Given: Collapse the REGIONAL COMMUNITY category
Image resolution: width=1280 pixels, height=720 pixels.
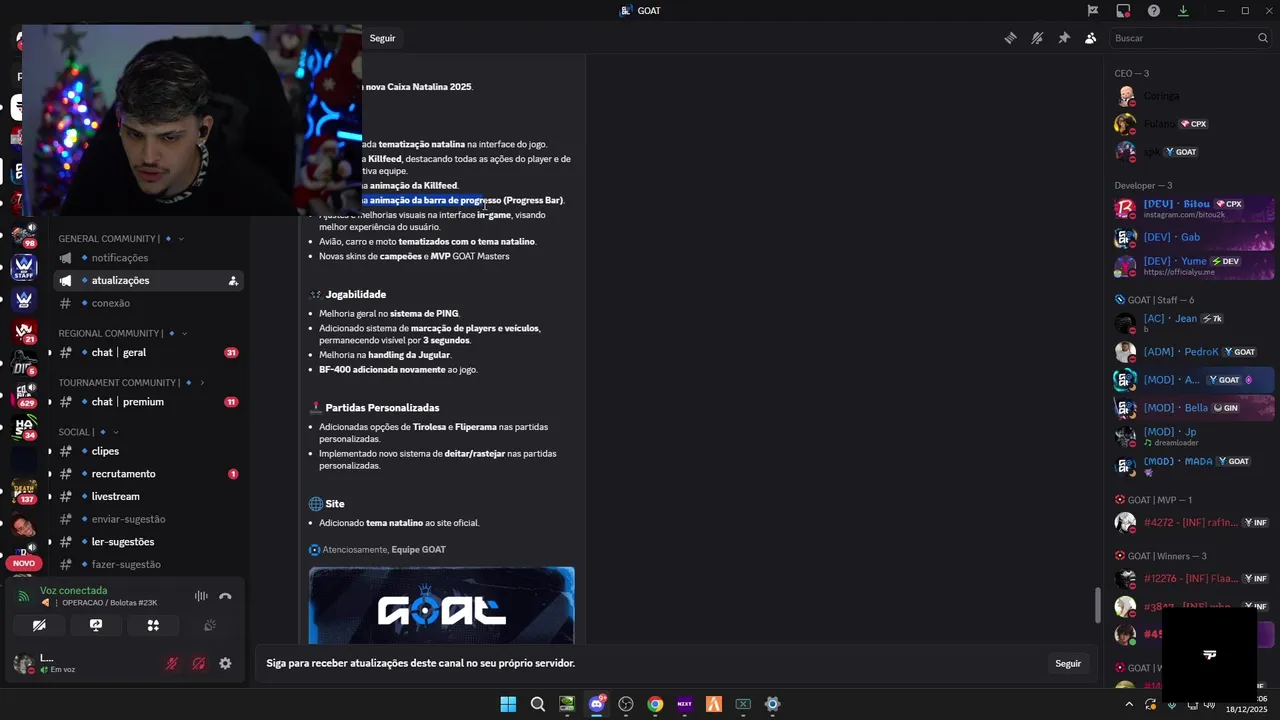Looking at the screenshot, I should click(x=123, y=333).
